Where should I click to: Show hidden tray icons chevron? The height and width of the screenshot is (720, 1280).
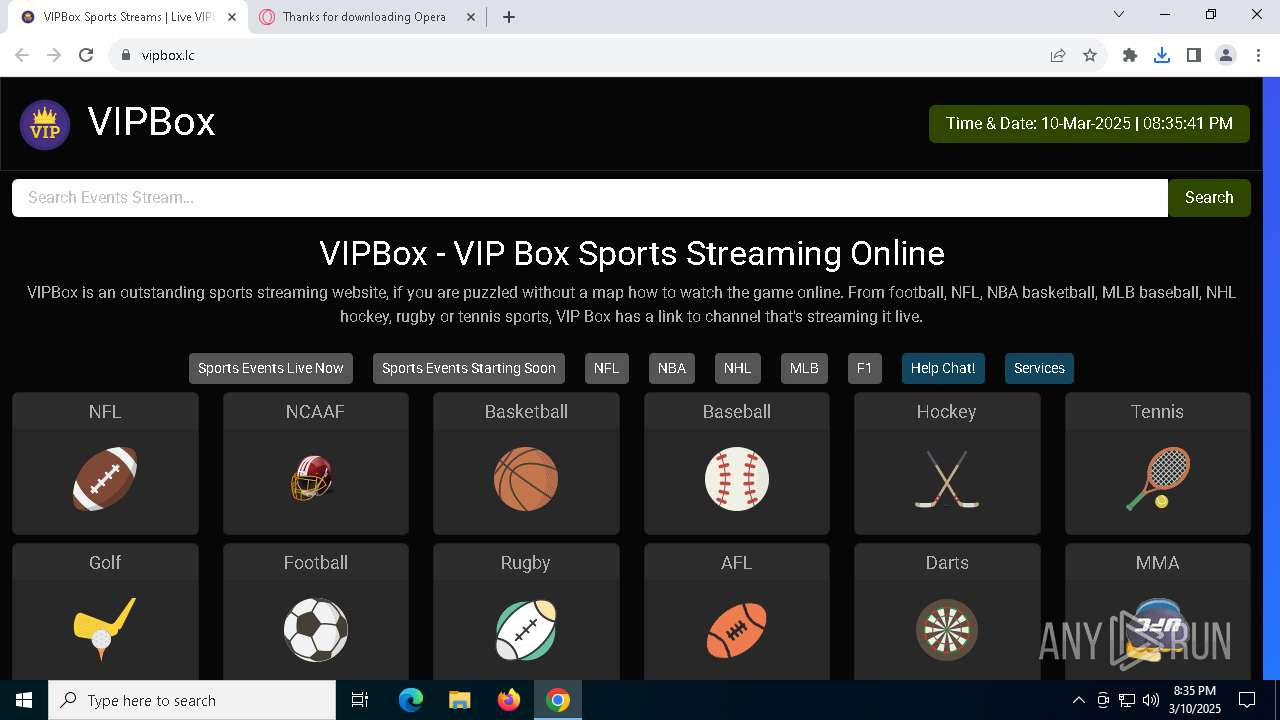coord(1078,700)
